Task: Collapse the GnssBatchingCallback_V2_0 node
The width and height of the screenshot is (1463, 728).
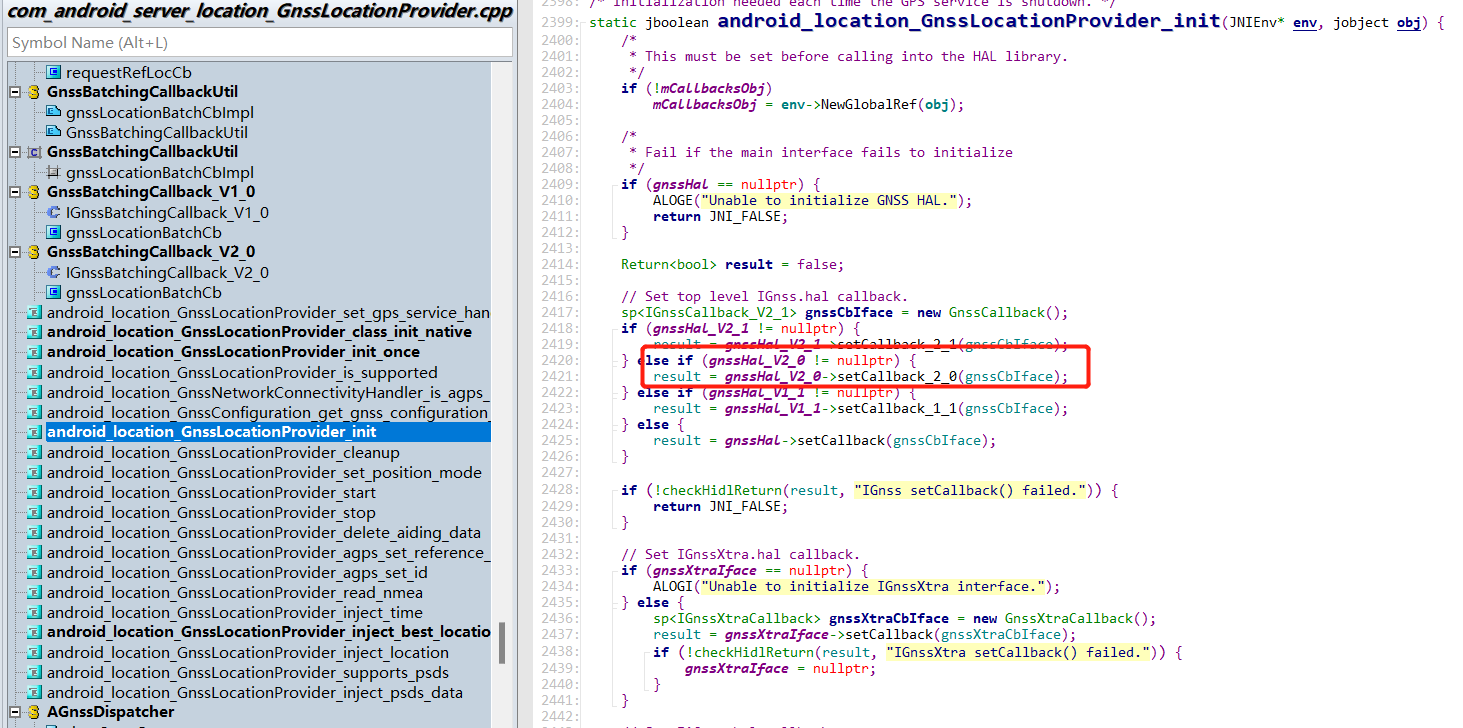Action: coord(15,252)
